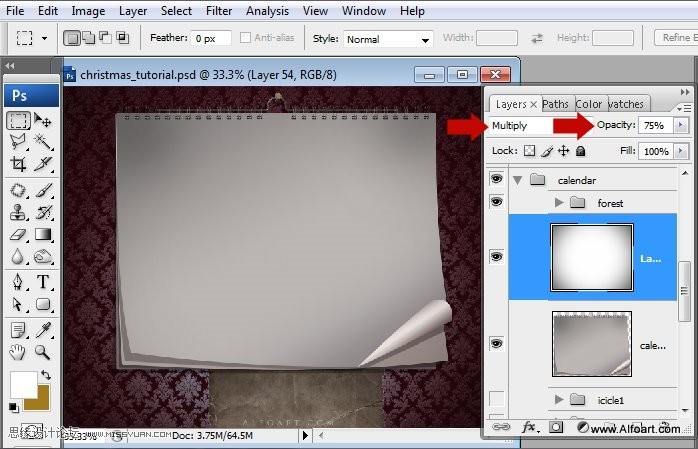Click Add layer style fx button
Screen dimensions: 698x449
point(530,428)
